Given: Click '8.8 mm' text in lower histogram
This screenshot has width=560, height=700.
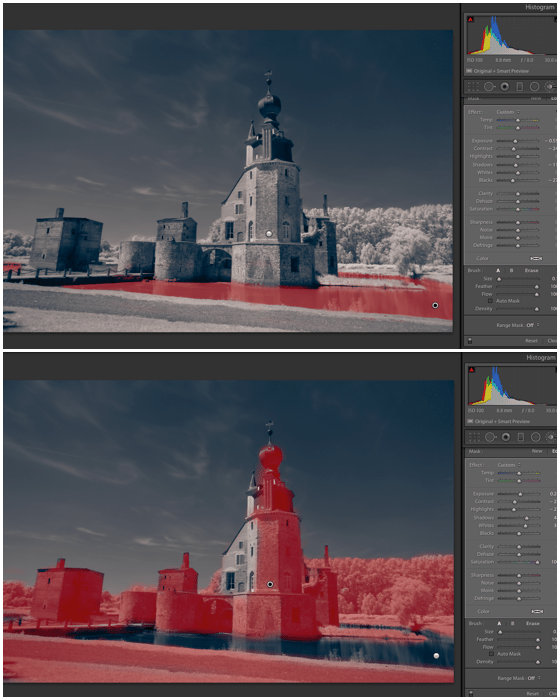Looking at the screenshot, I should pos(504,410).
